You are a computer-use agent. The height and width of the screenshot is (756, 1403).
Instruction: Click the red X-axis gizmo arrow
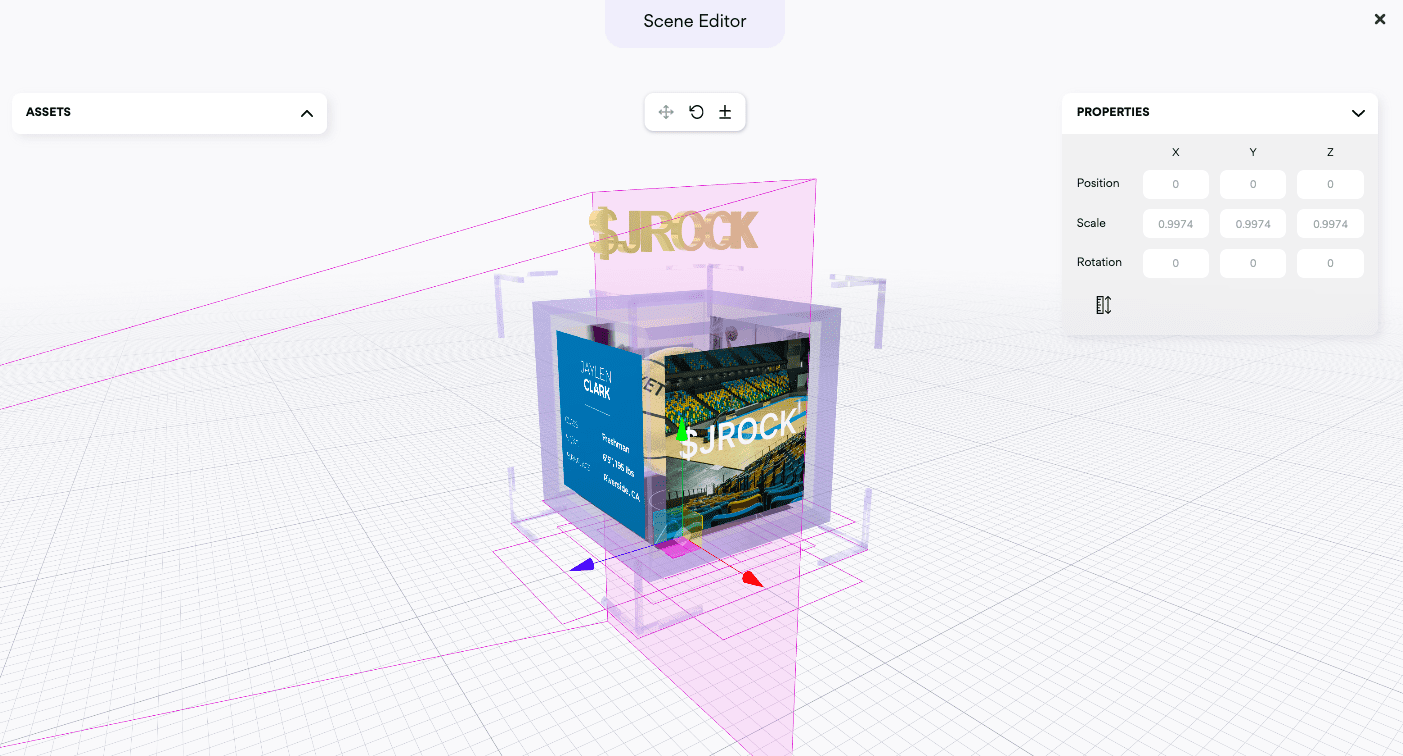point(749,576)
